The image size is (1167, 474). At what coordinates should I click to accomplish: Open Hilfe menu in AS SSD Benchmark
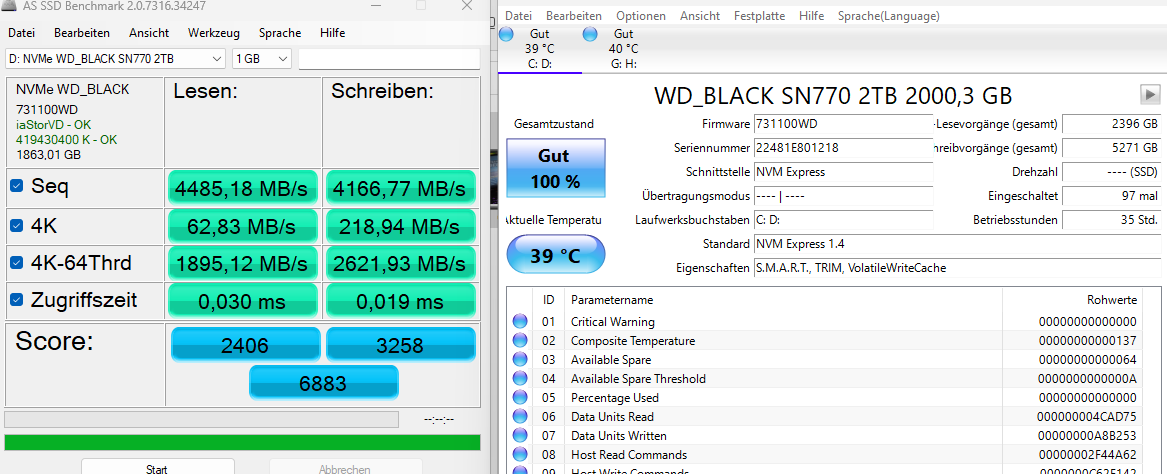pyautogui.click(x=332, y=33)
